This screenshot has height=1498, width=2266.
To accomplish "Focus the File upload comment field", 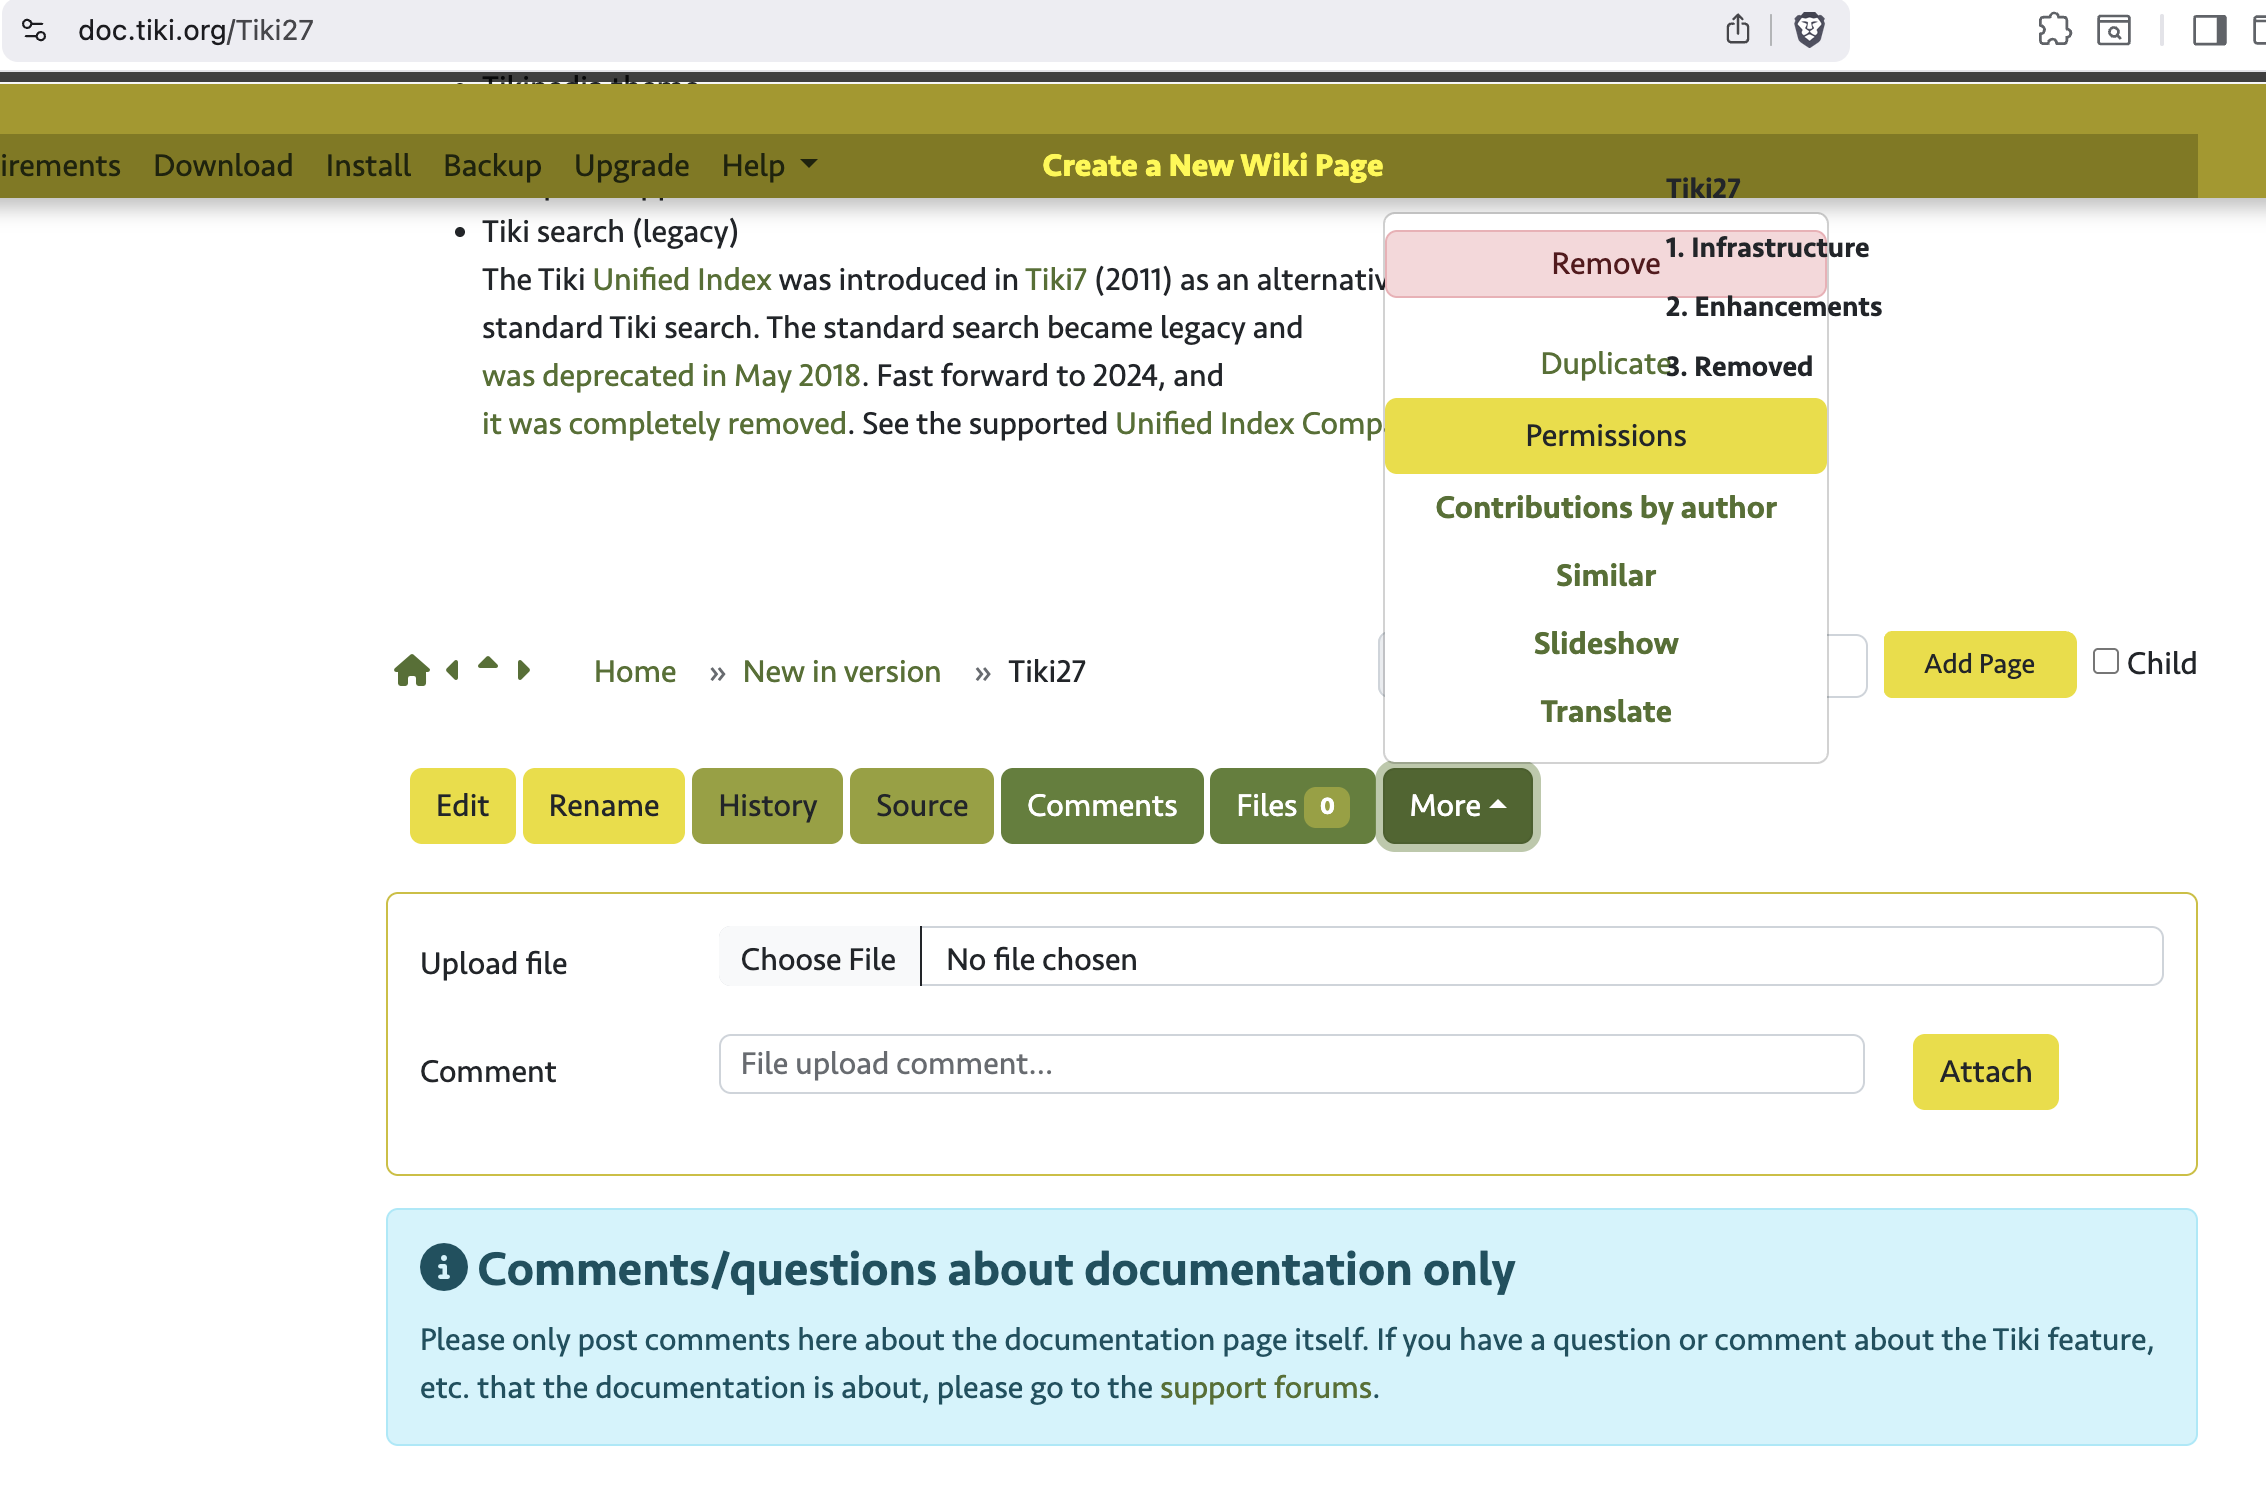I will click(x=1292, y=1064).
